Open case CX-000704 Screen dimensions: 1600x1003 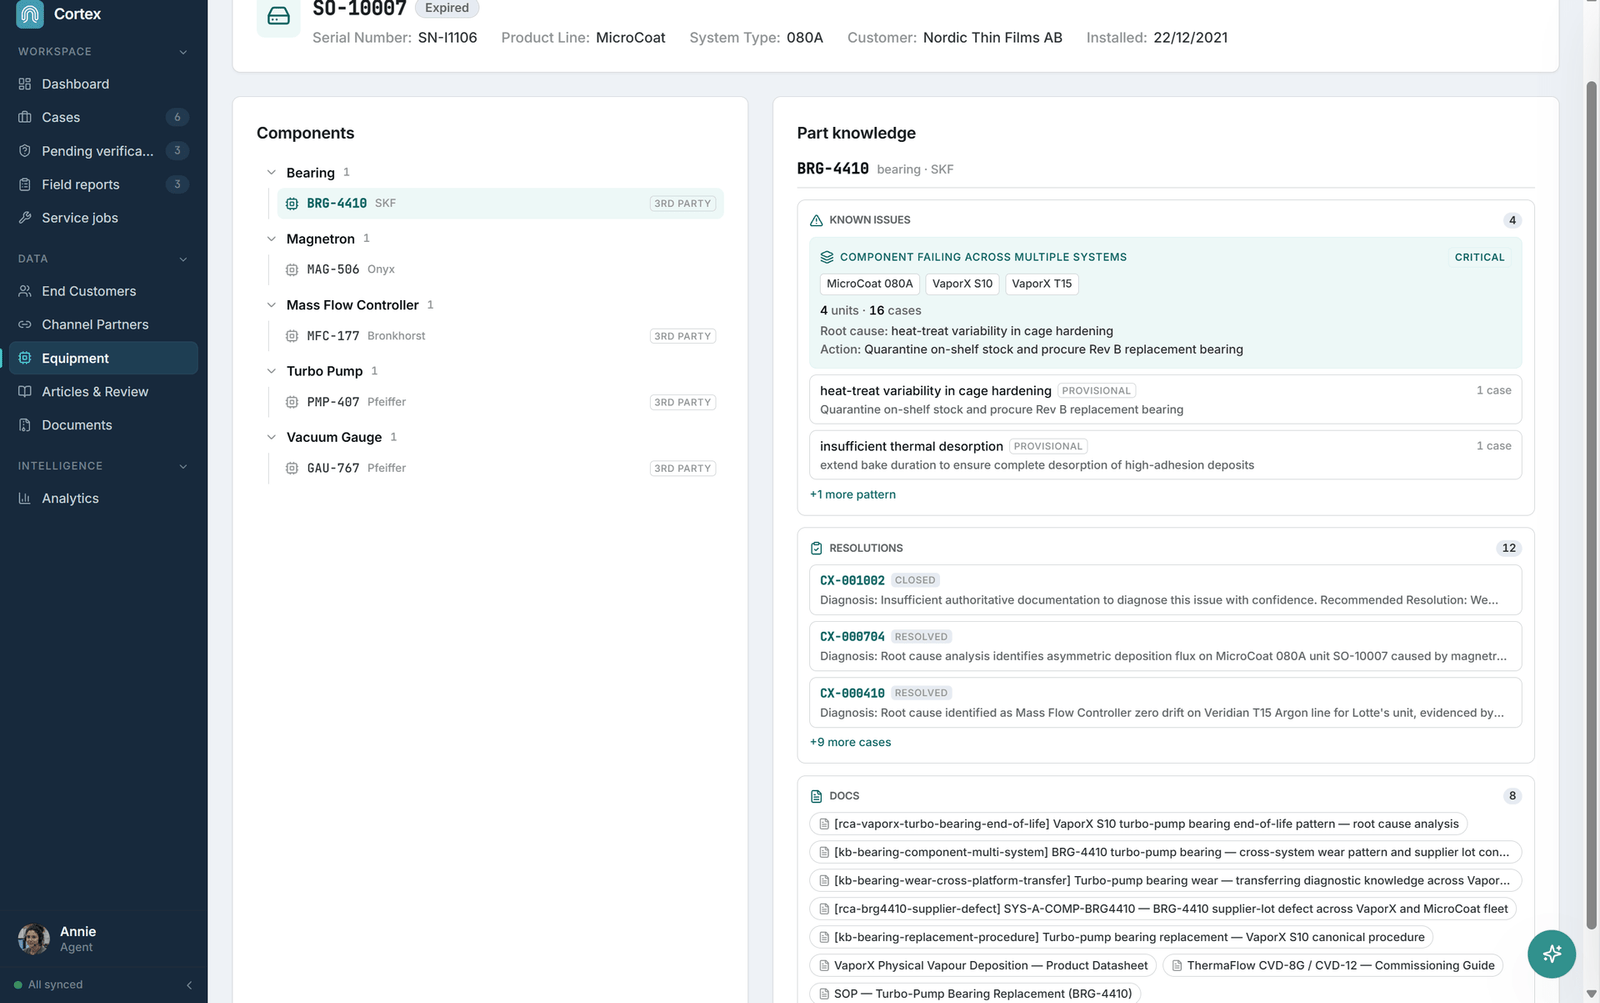[x=1165, y=646]
